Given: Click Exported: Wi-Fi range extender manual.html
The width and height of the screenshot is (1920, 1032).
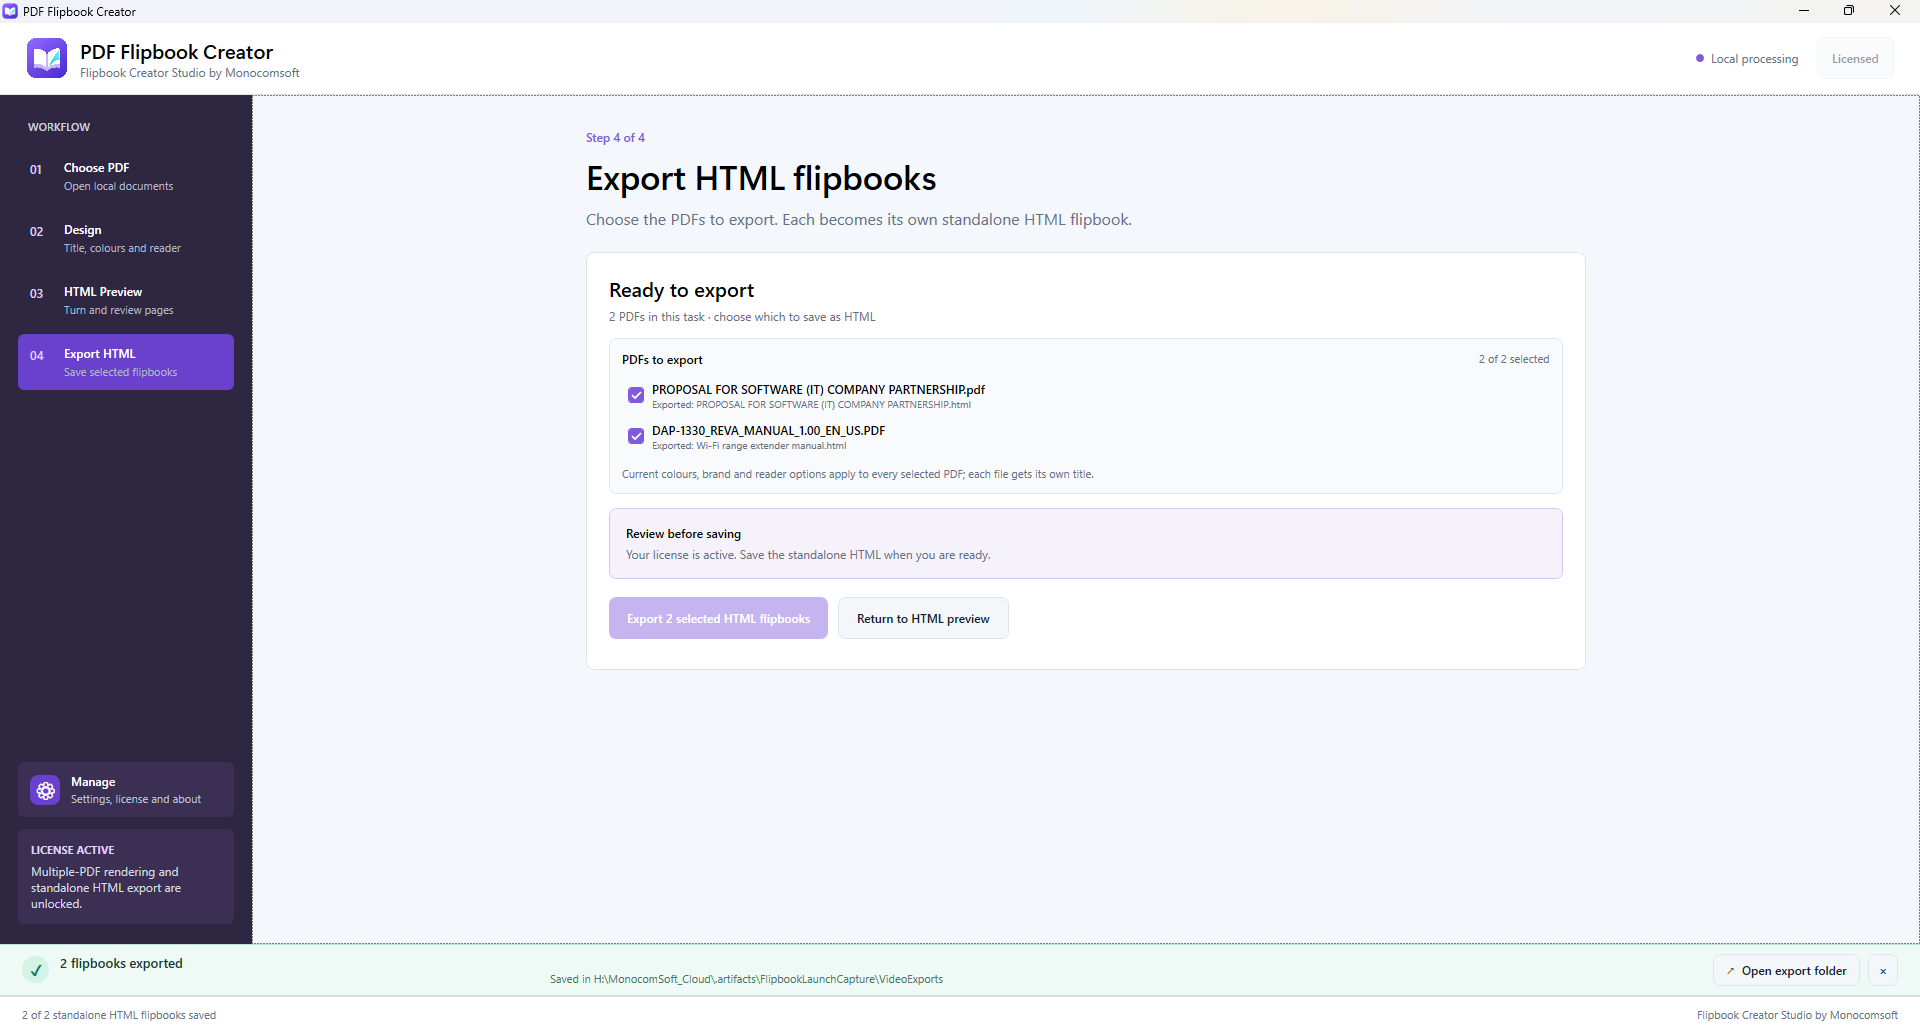Looking at the screenshot, I should tap(749, 446).
